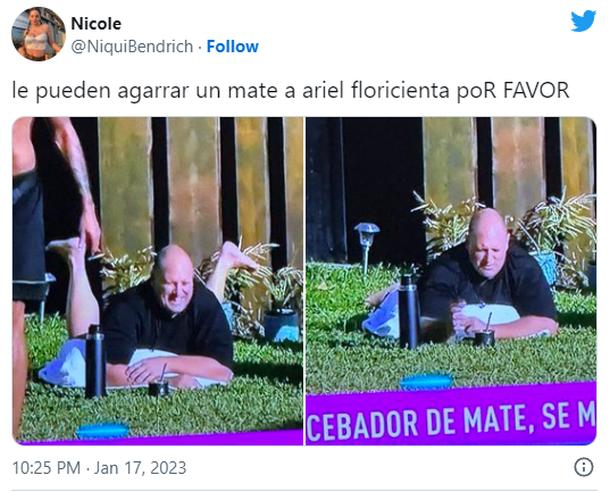Open the right photo with purple banner

point(451,281)
